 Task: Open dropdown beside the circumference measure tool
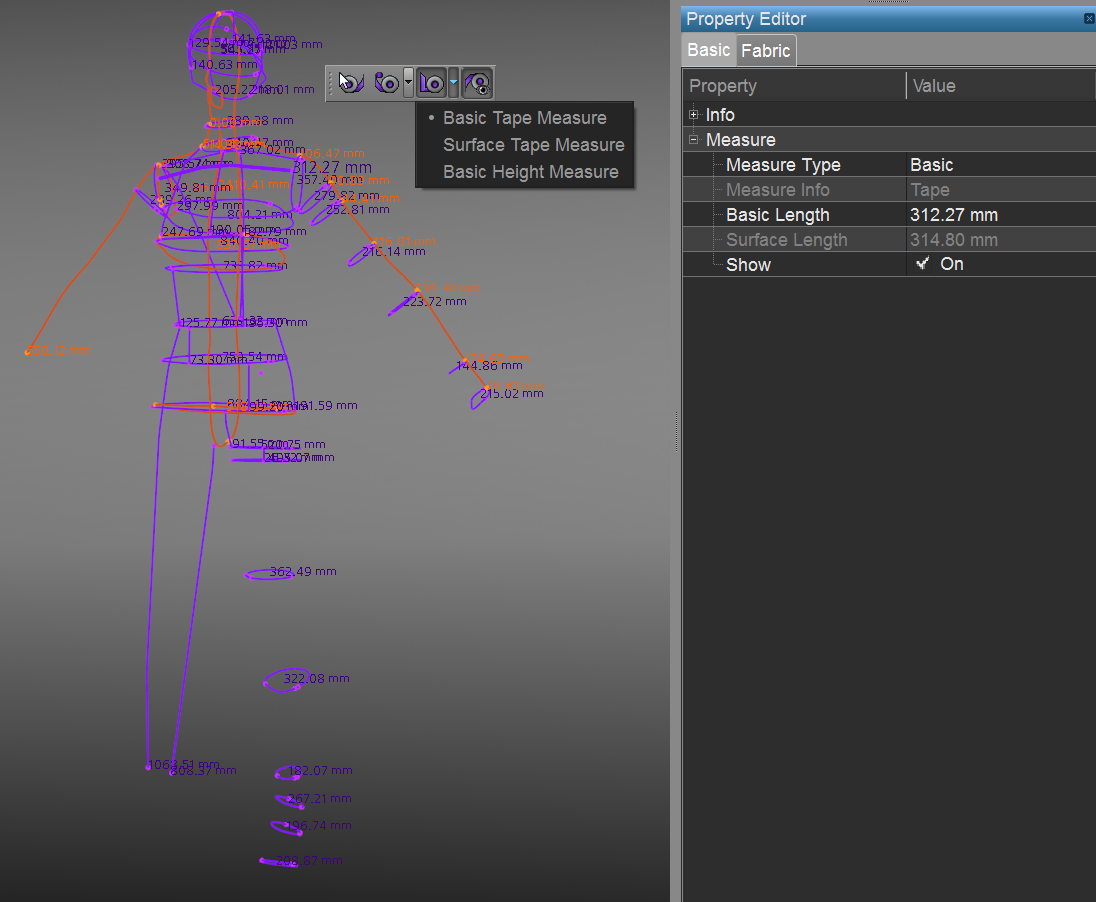point(408,83)
